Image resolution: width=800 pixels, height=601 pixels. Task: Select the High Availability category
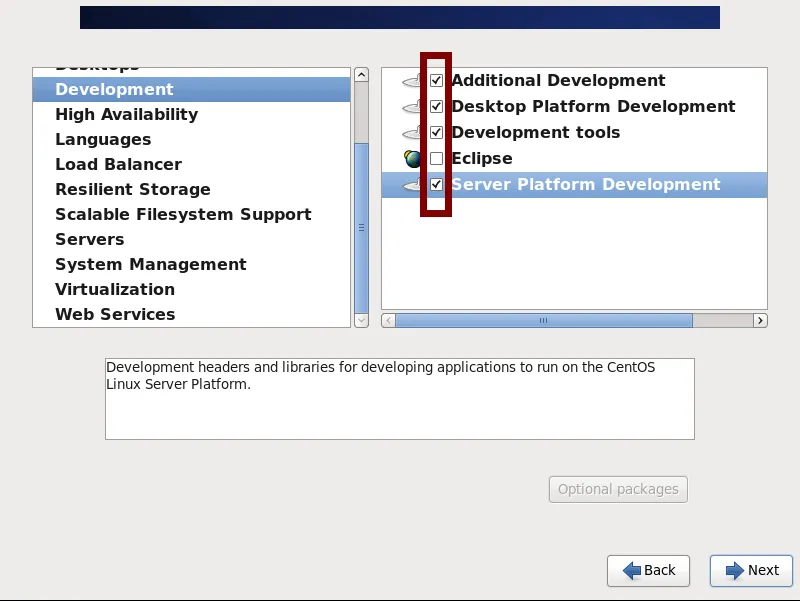click(191, 114)
